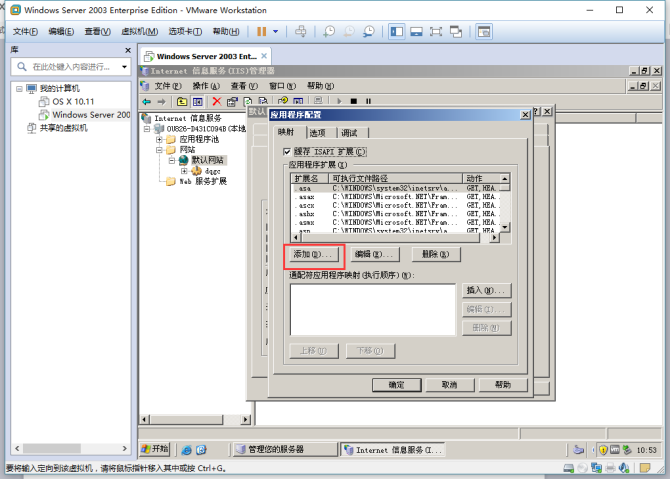Switch to the 选项 tab
The image size is (671, 480).
point(317,132)
